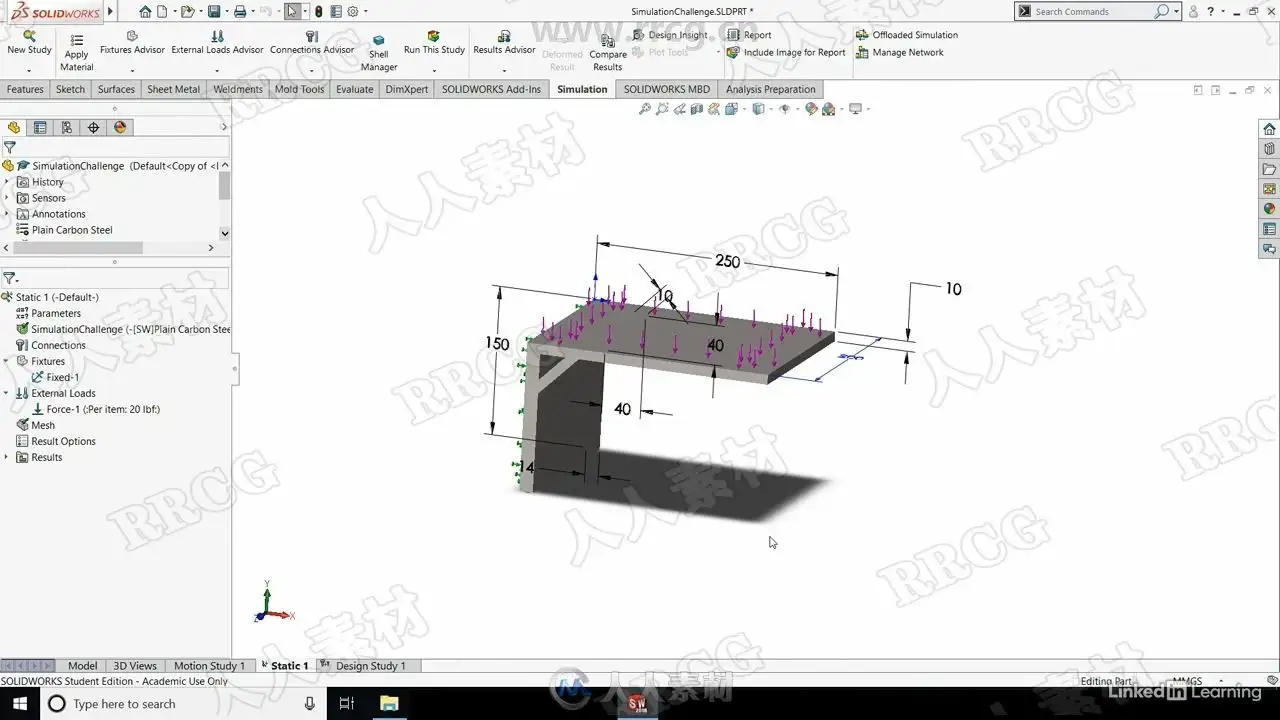The height and width of the screenshot is (720, 1280).
Task: Select the Fixed-1 fixture item
Action: pyautogui.click(x=56, y=377)
